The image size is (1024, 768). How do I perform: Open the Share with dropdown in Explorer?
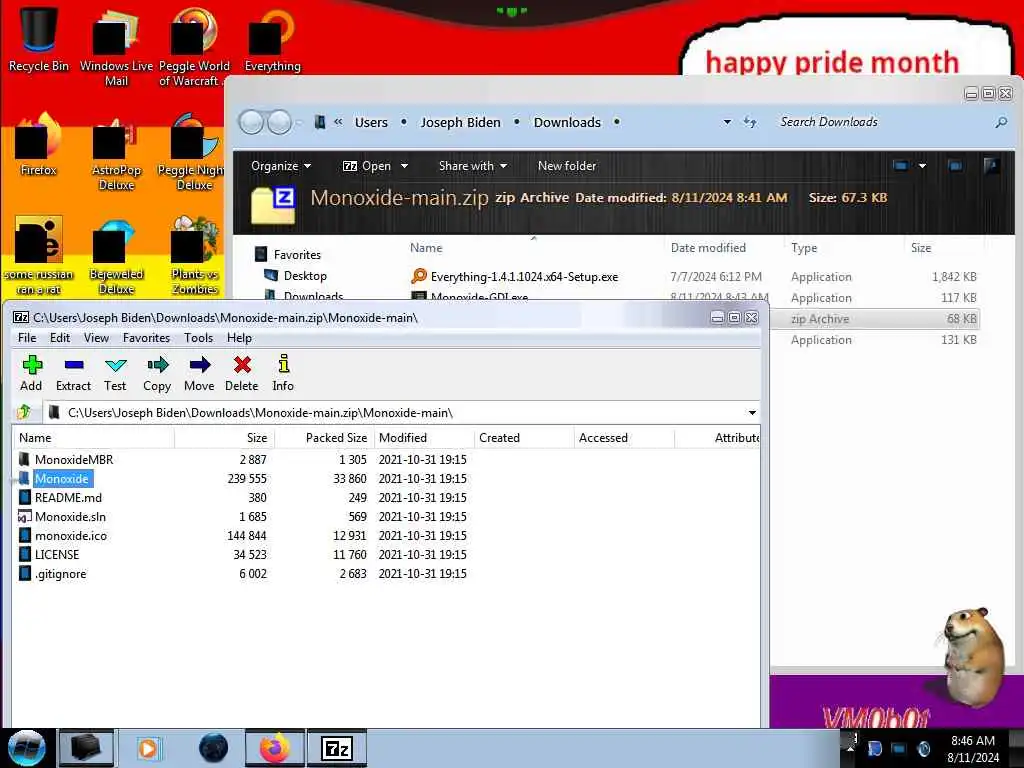[x=473, y=166]
